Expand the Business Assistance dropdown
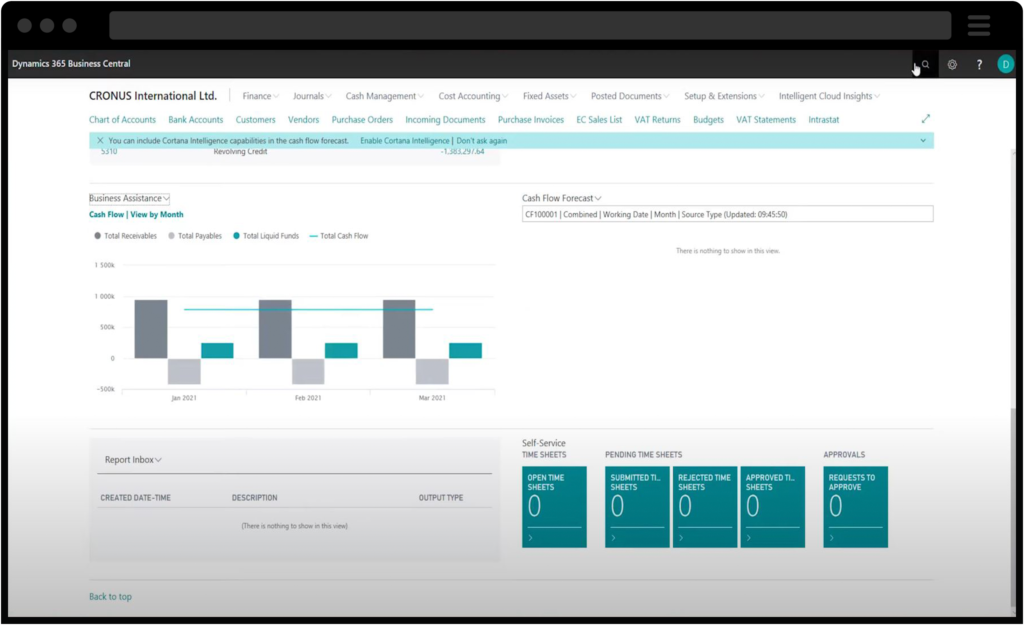Screen dimensions: 1024x625 tap(129, 198)
